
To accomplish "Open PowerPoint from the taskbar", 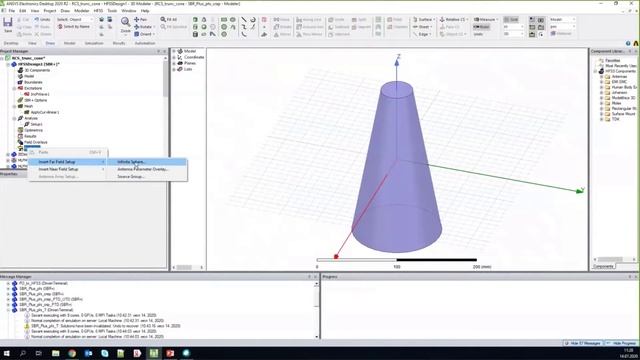I will tap(170, 353).
